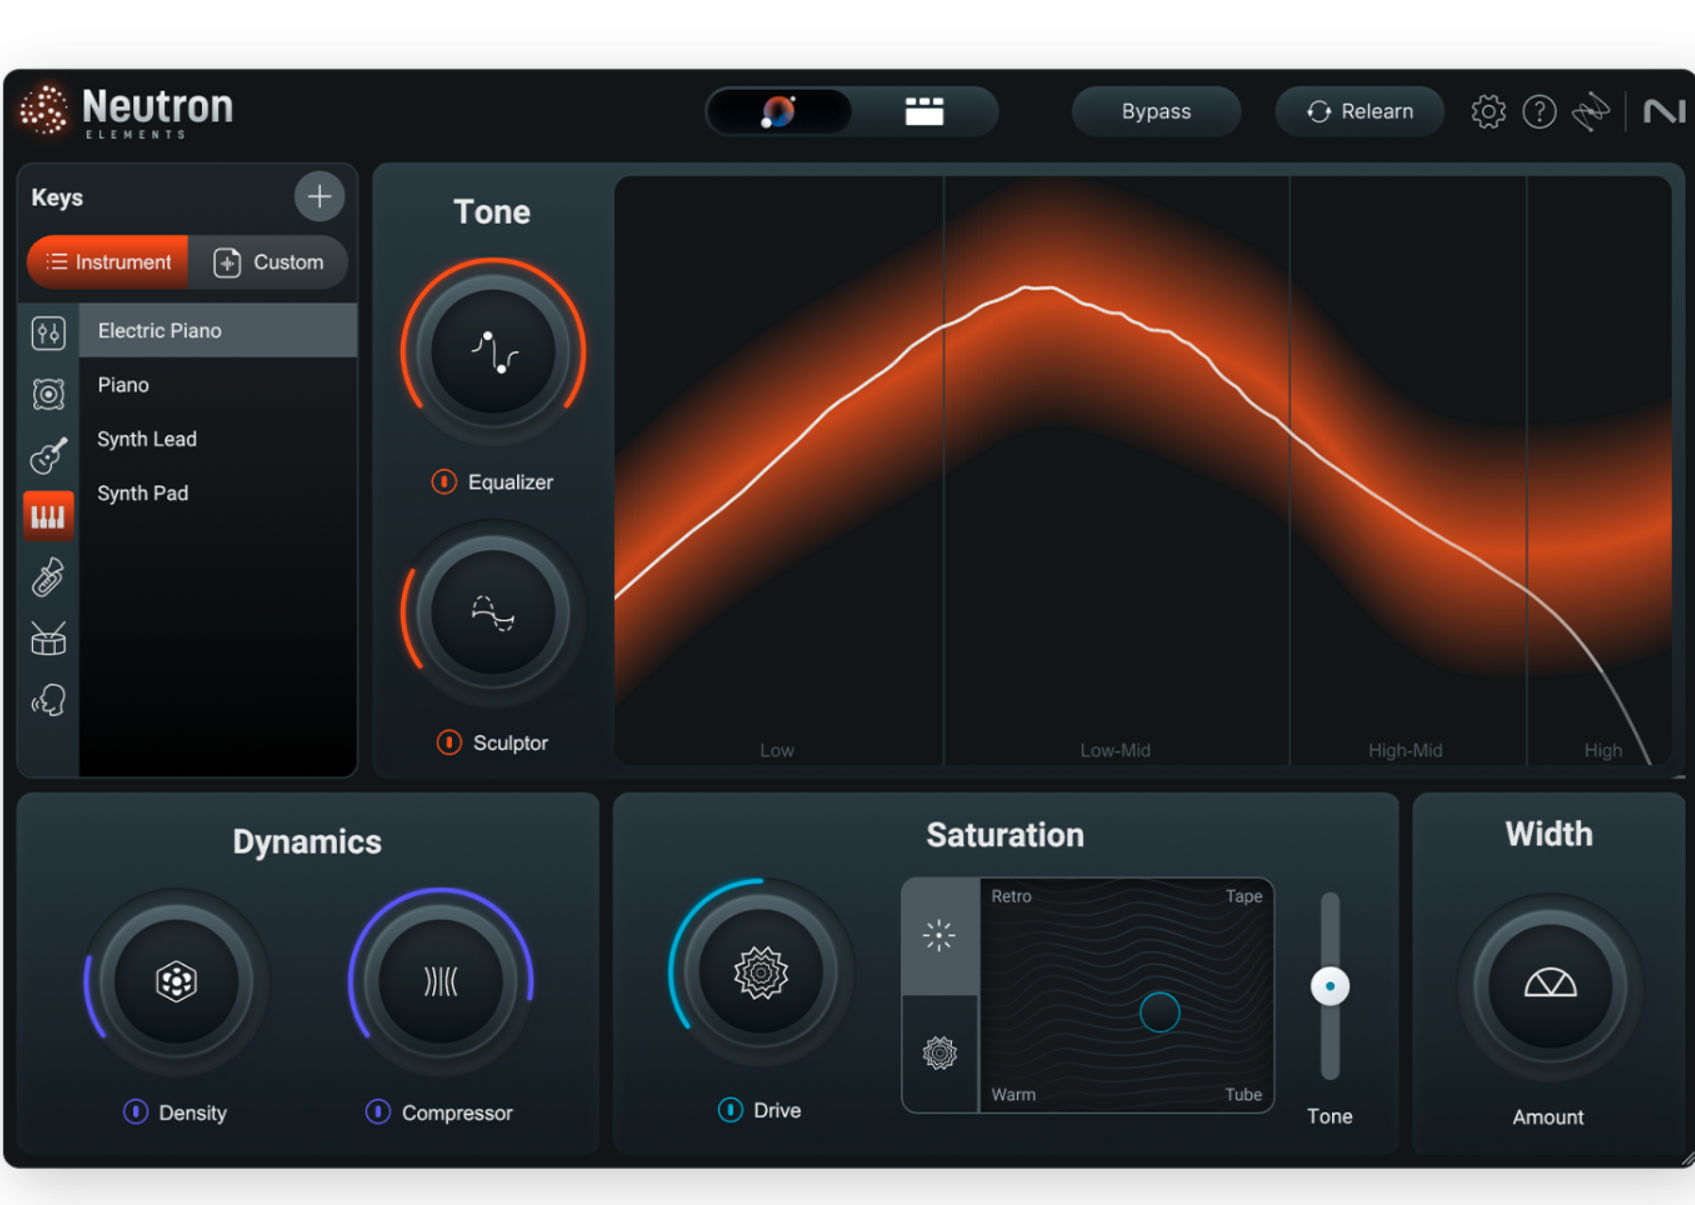Select the Vocals head category icon
Viewport: 1695px width, 1205px height.
[x=48, y=700]
